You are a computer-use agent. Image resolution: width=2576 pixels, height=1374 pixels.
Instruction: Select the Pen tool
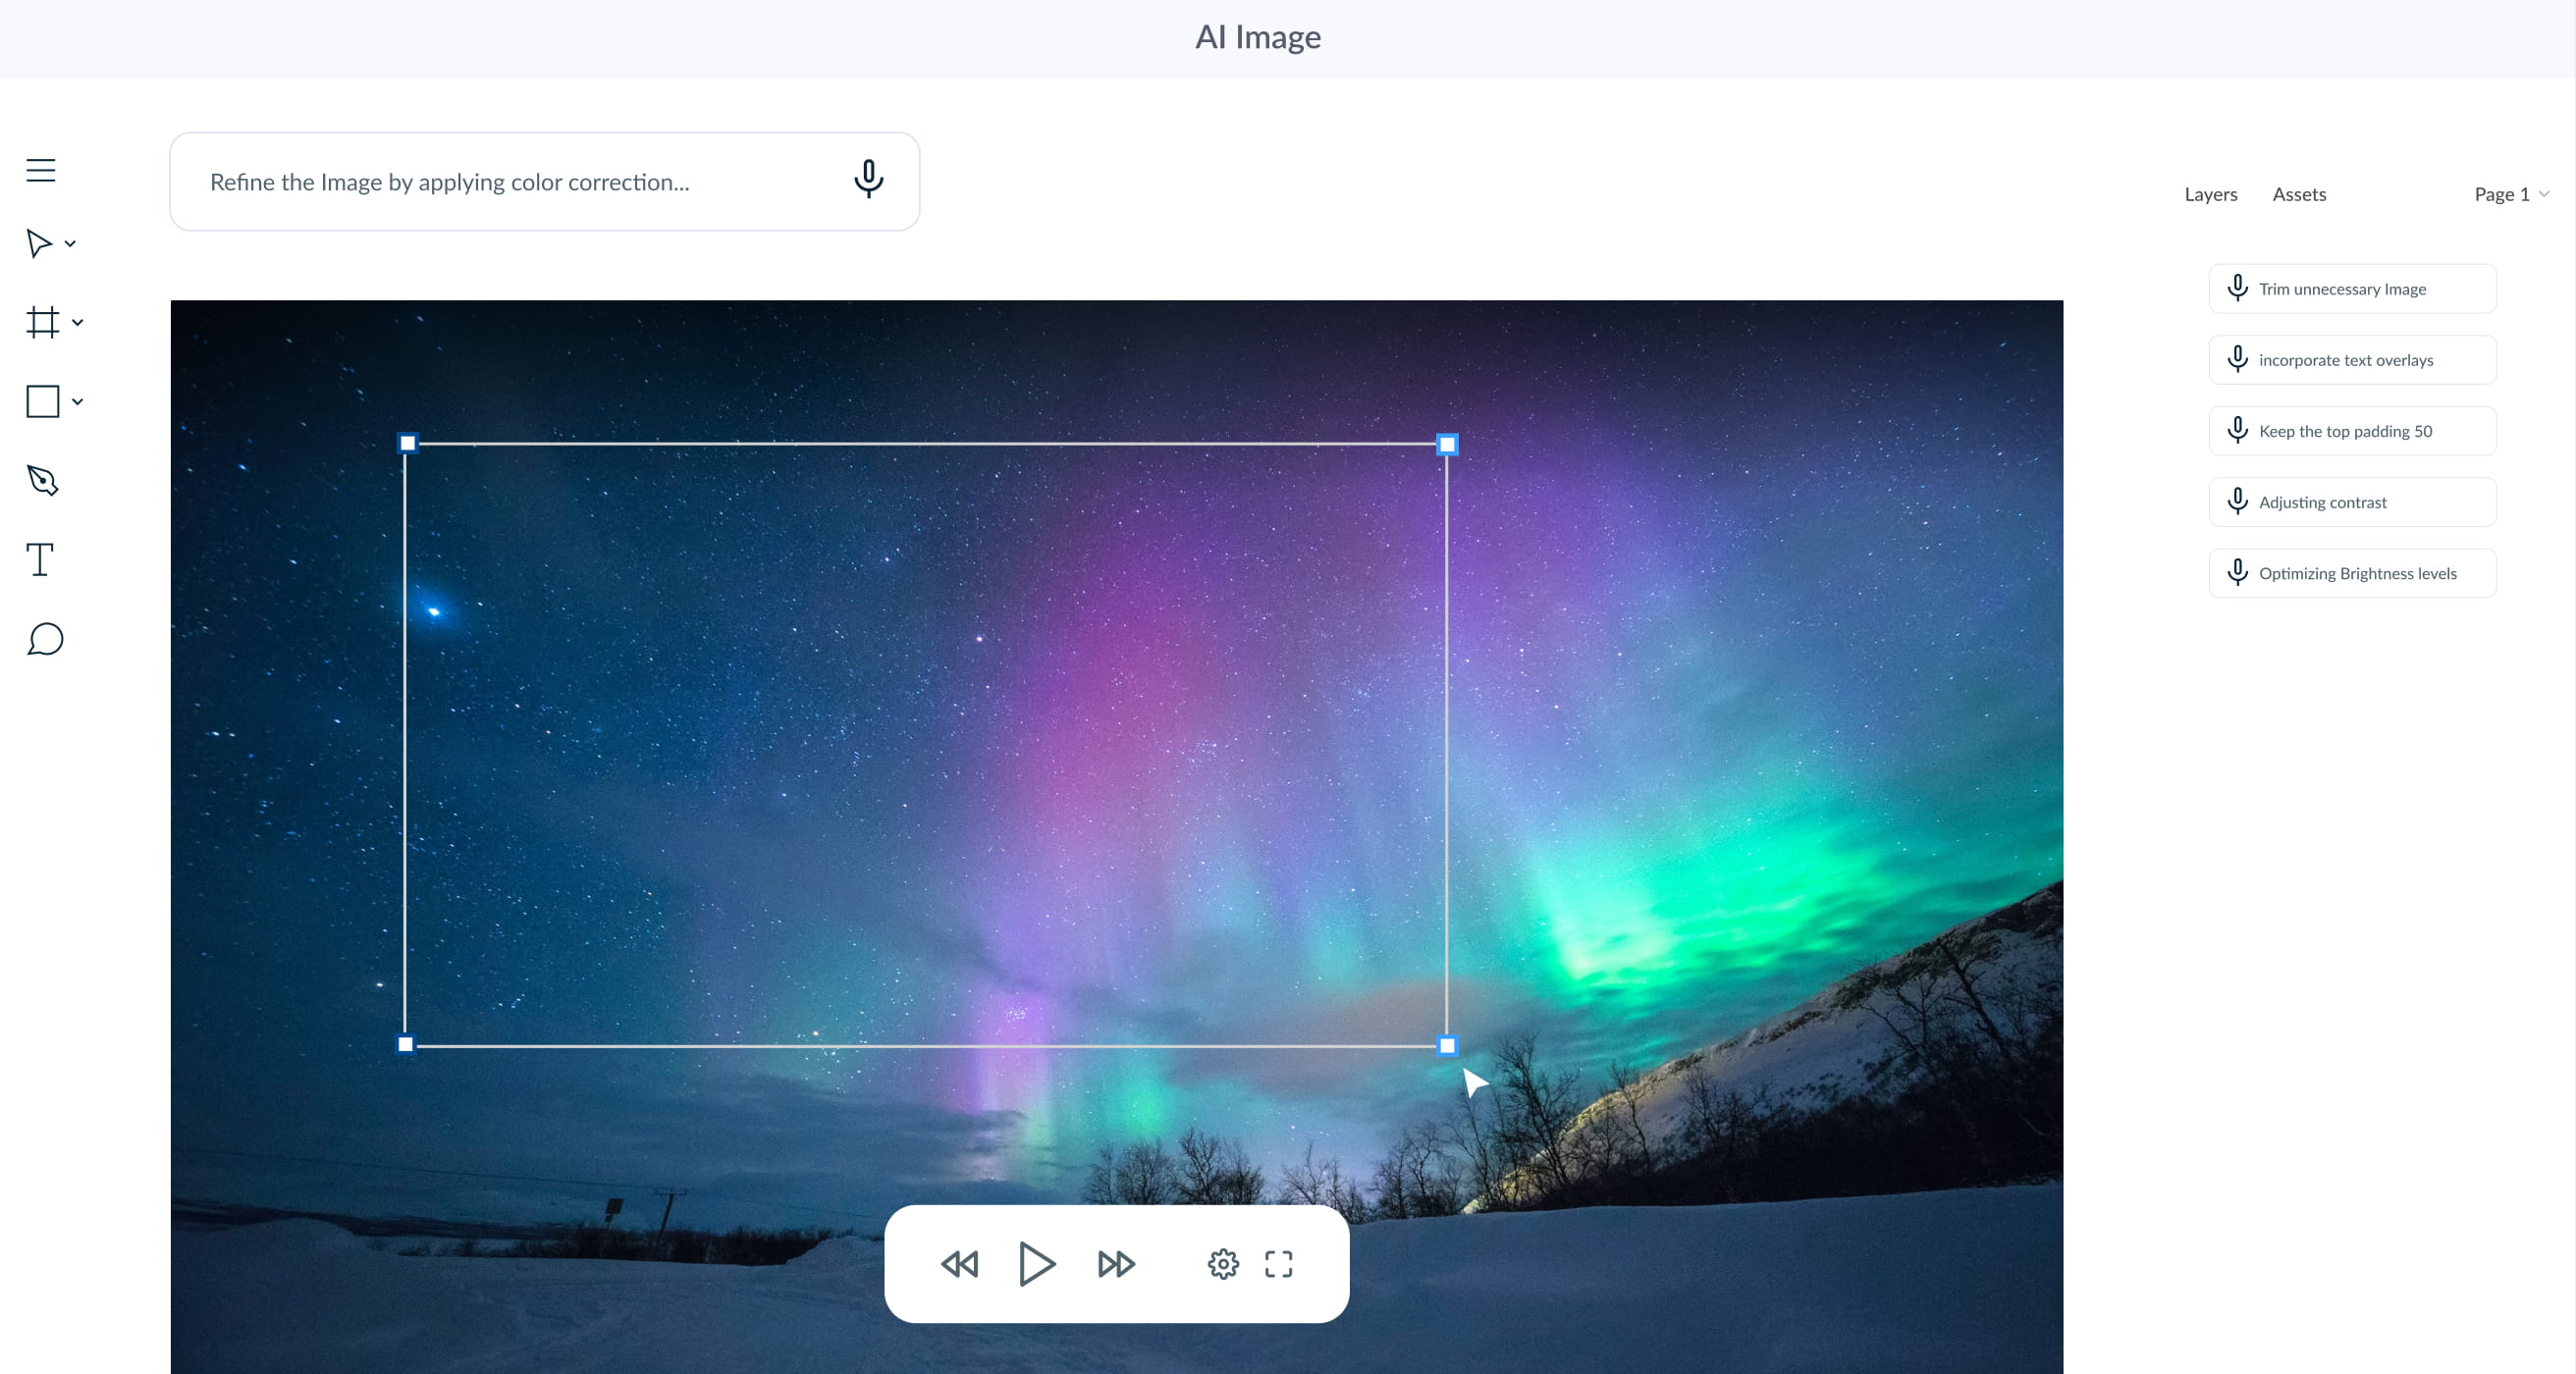pyautogui.click(x=42, y=481)
